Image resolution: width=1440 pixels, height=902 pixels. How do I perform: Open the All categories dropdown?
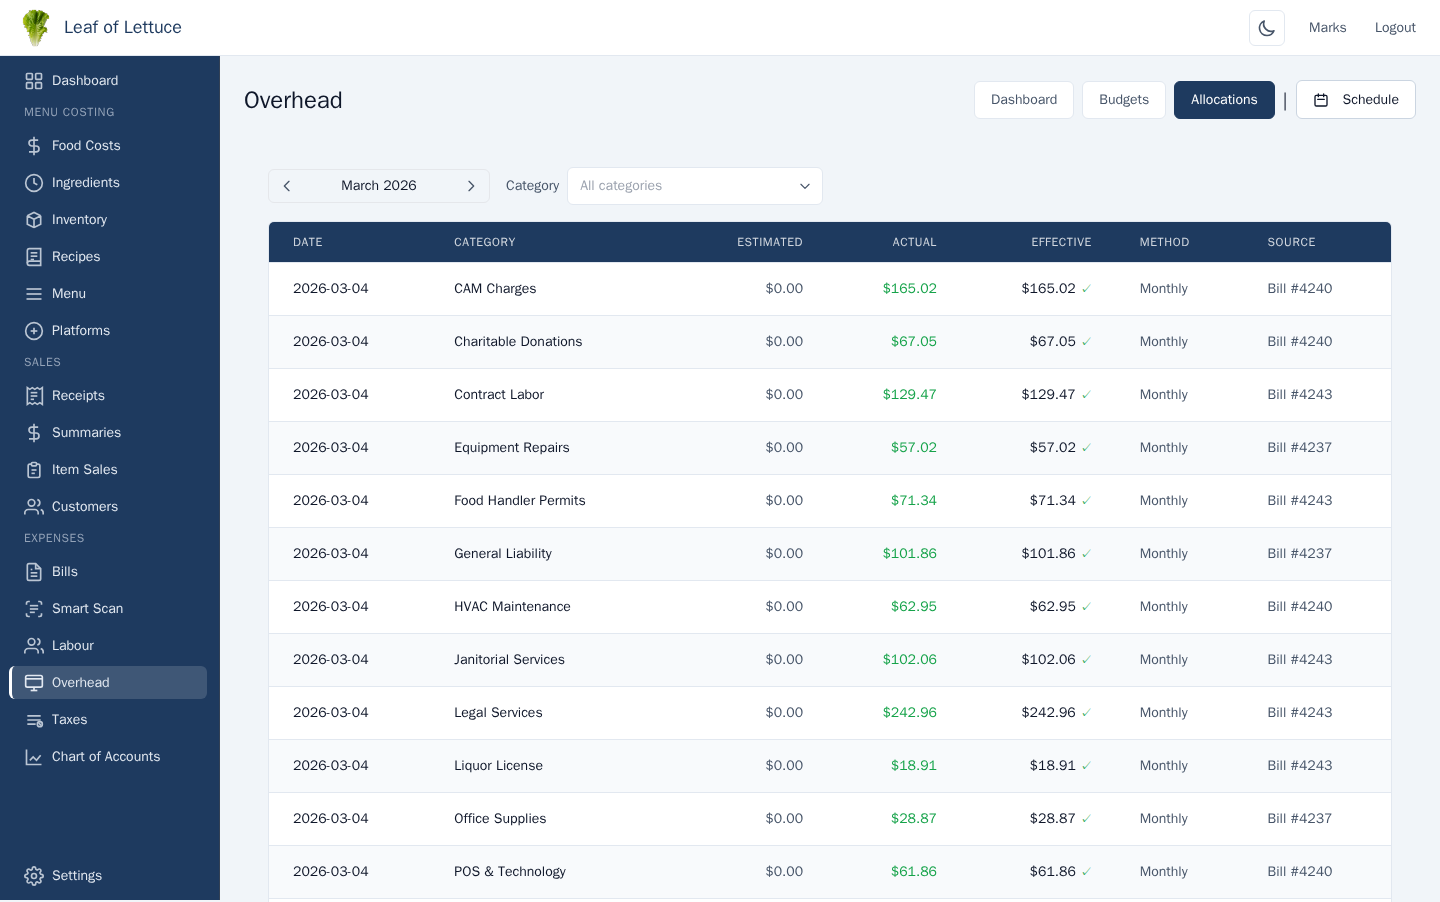[695, 185]
